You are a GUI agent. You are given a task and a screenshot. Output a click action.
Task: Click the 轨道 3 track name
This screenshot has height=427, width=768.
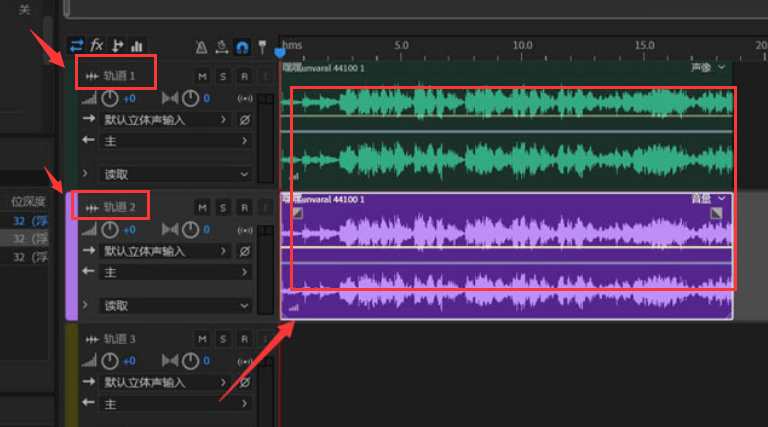119,339
